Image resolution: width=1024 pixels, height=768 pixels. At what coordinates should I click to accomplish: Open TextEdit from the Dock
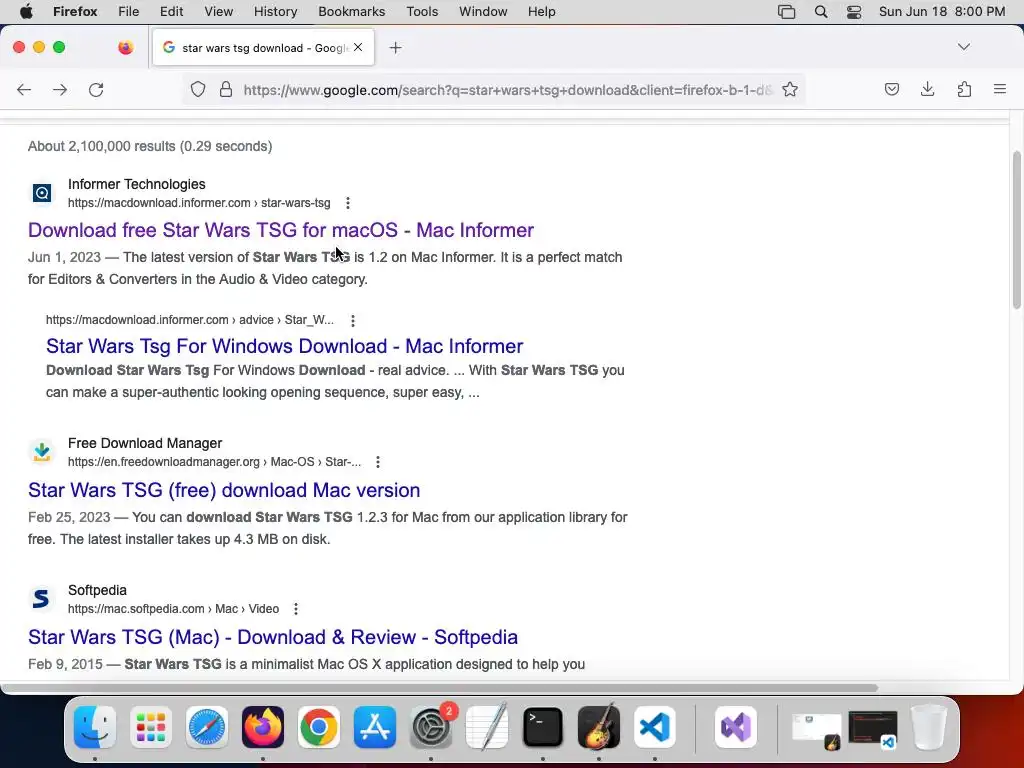[487, 727]
